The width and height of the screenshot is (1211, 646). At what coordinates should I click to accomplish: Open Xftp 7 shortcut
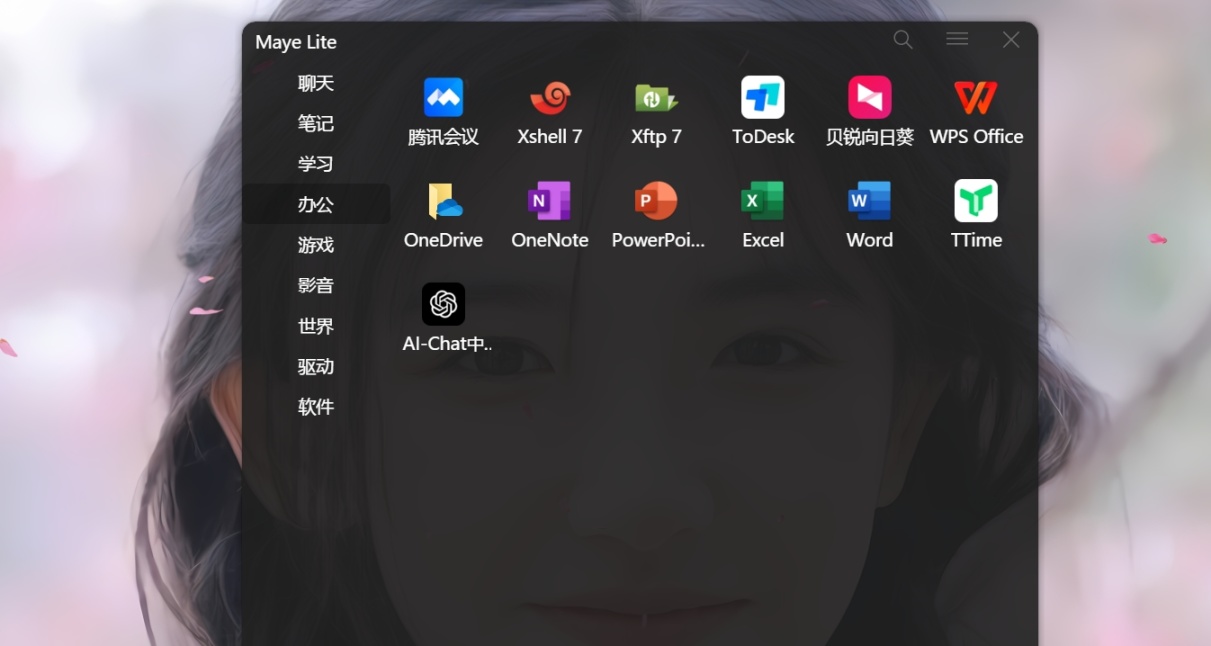[x=656, y=98]
